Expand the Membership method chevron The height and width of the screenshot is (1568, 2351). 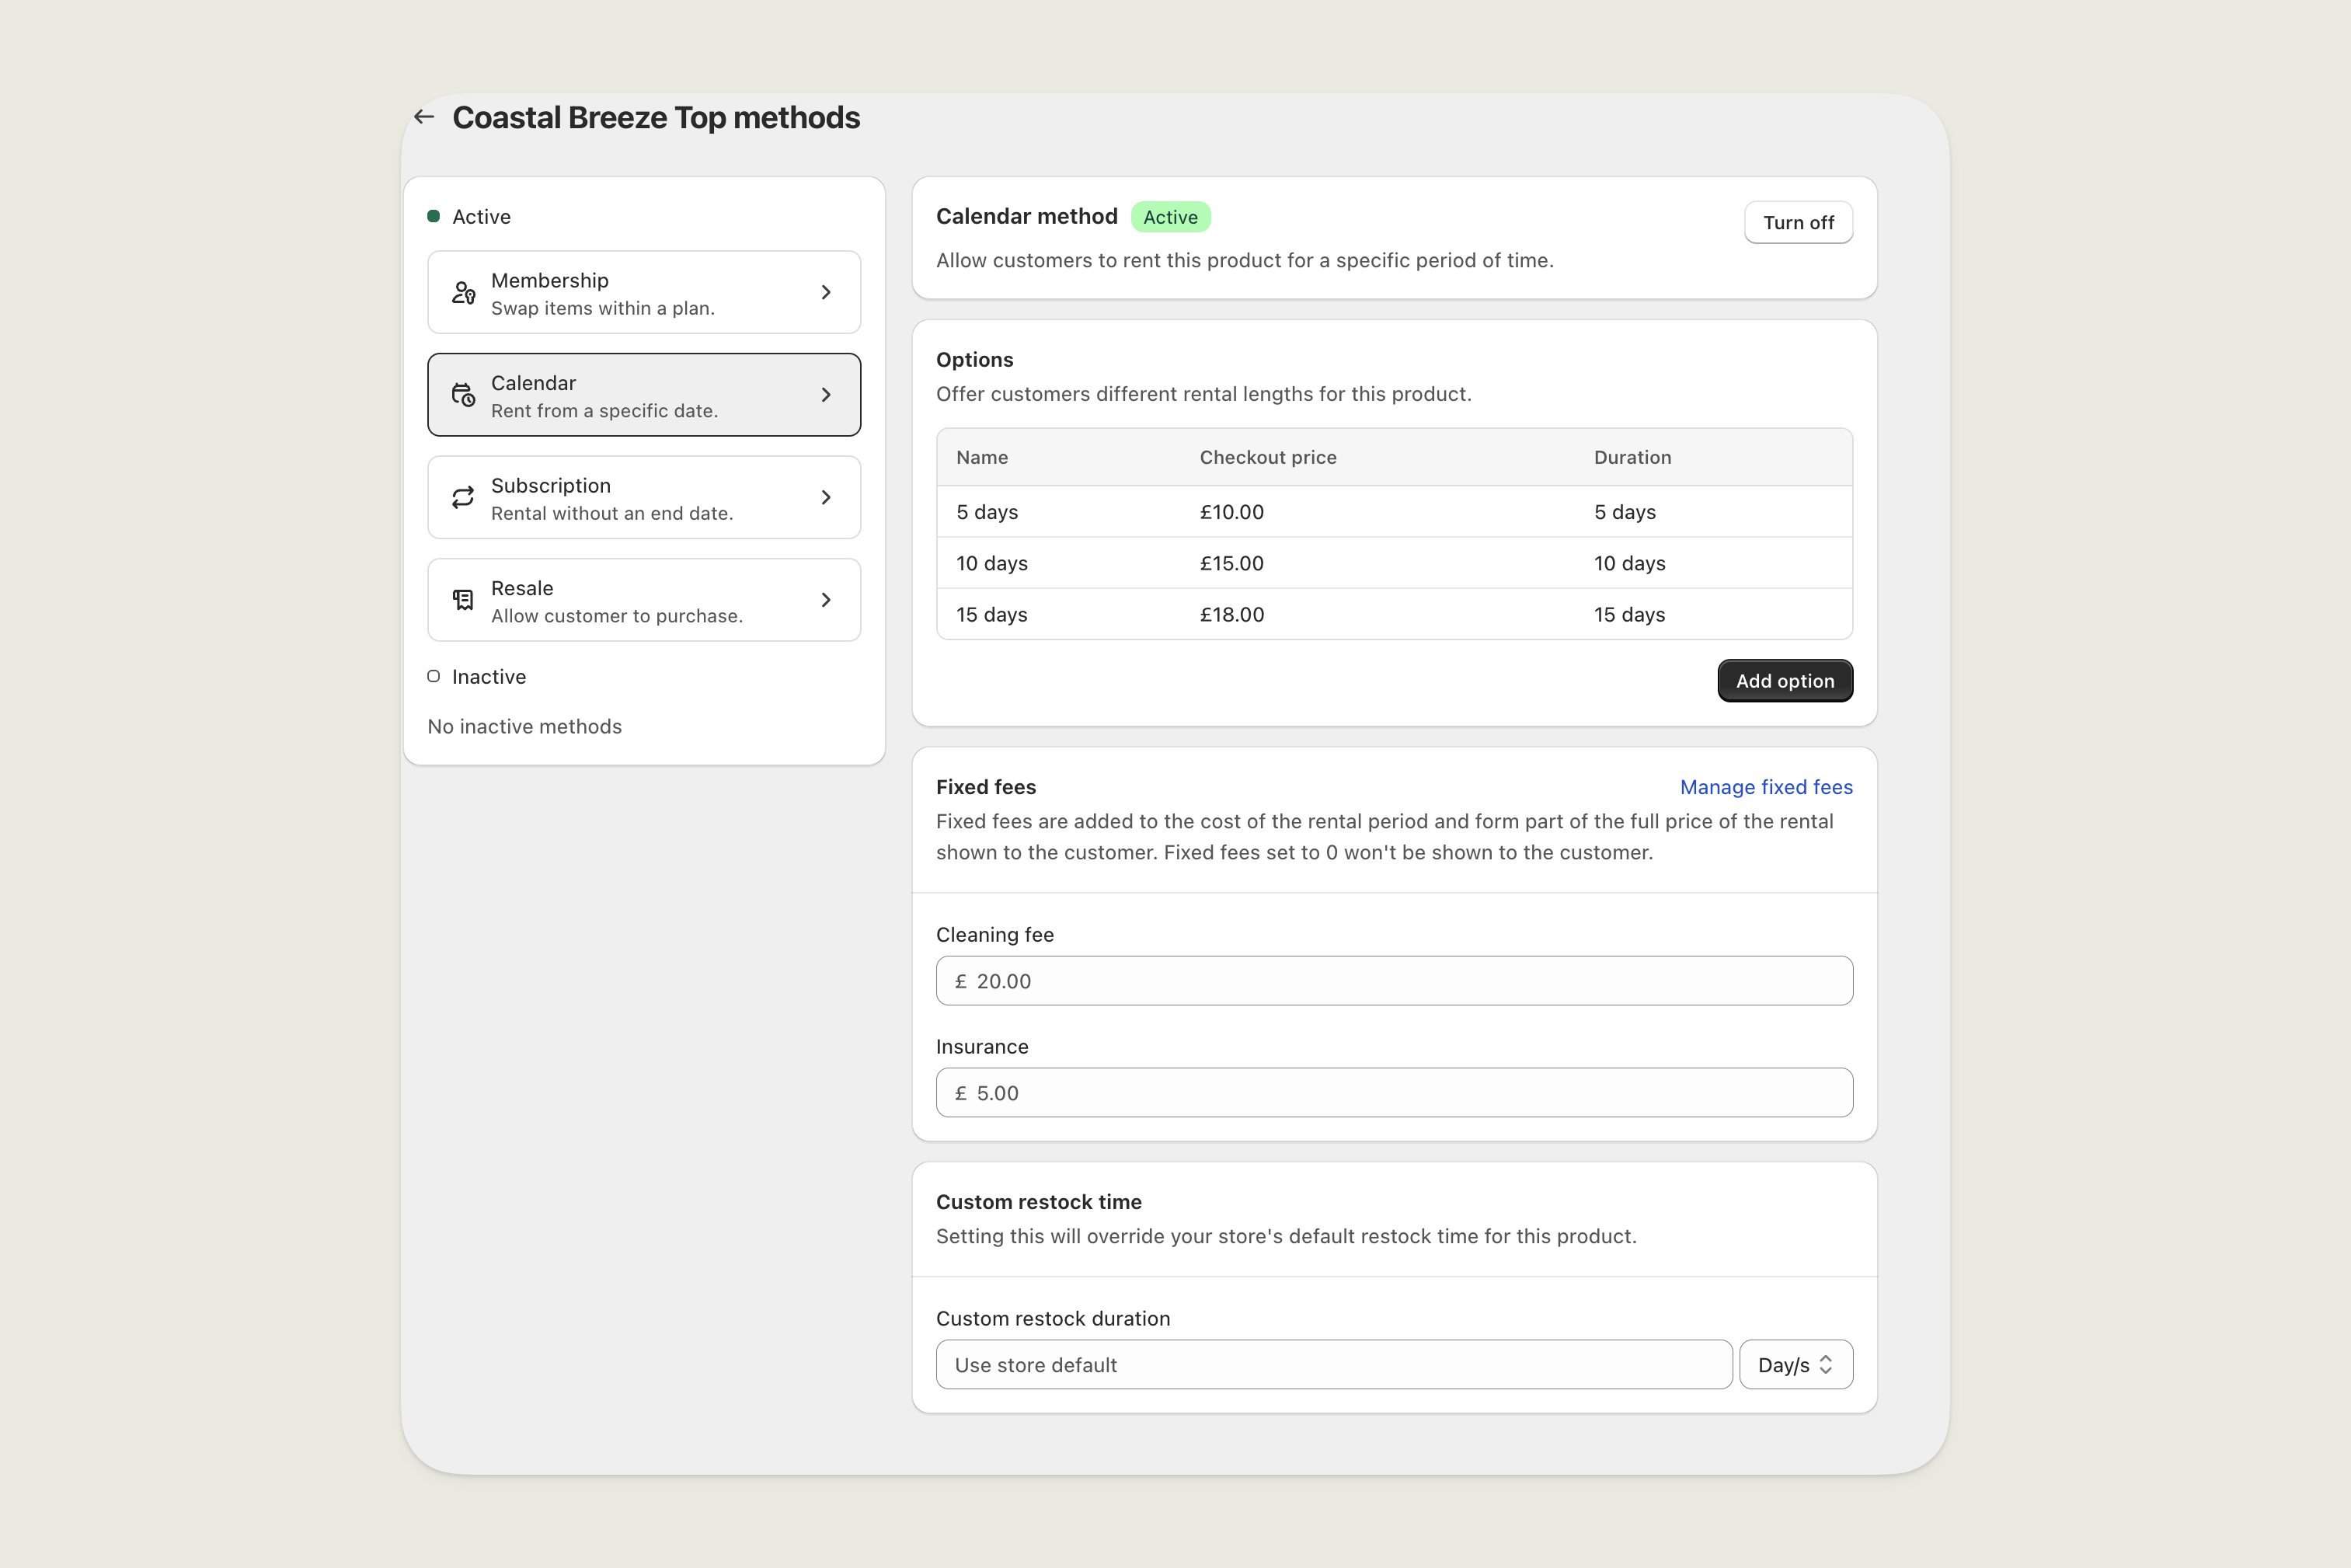(x=826, y=293)
